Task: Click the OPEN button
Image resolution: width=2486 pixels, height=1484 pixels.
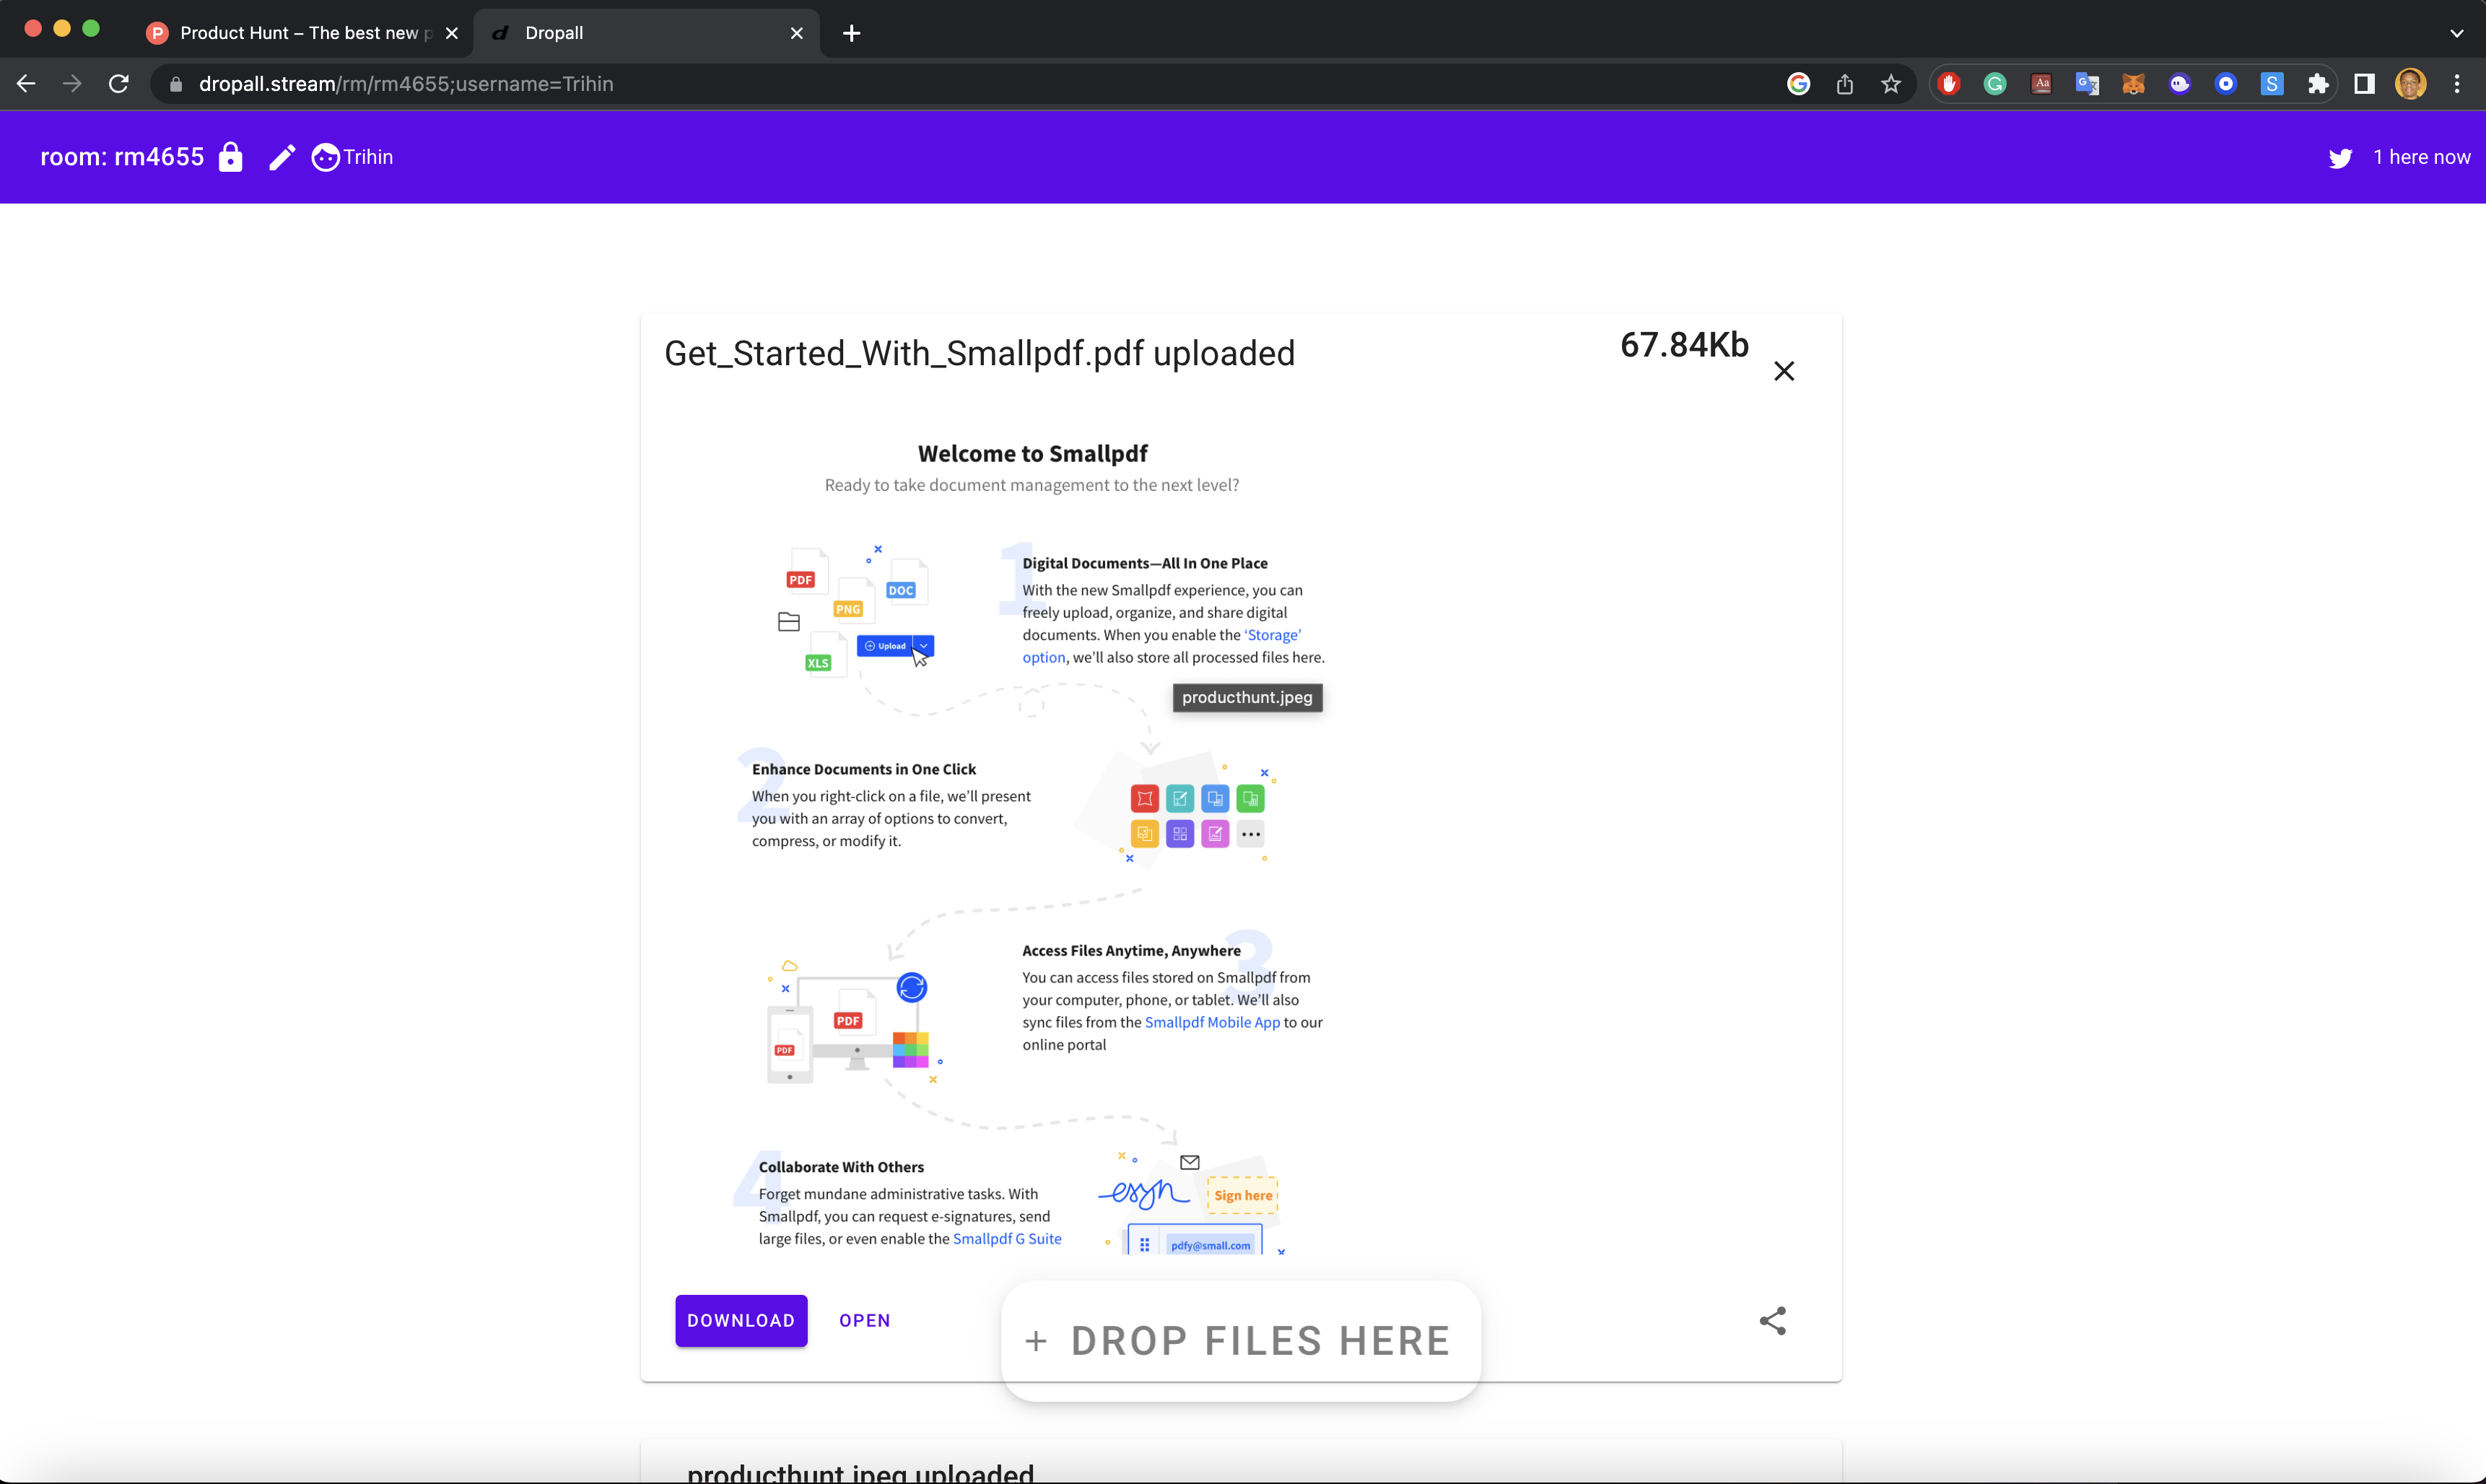Action: click(x=865, y=1321)
